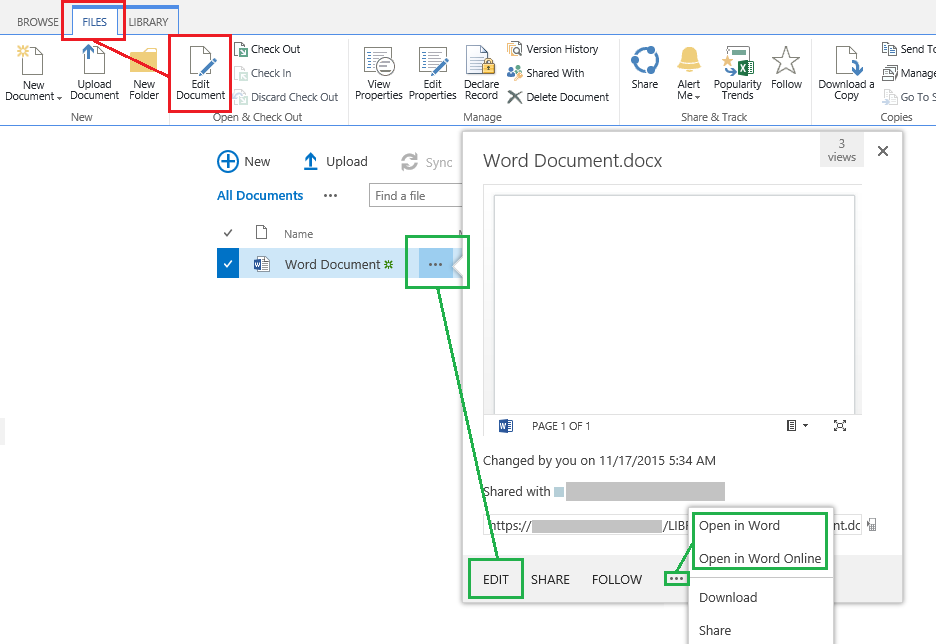Click Follow star in ribbon

pos(786,67)
